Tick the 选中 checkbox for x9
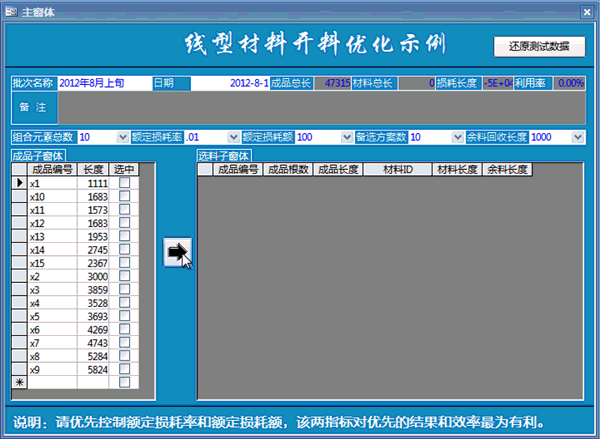 pos(124,369)
